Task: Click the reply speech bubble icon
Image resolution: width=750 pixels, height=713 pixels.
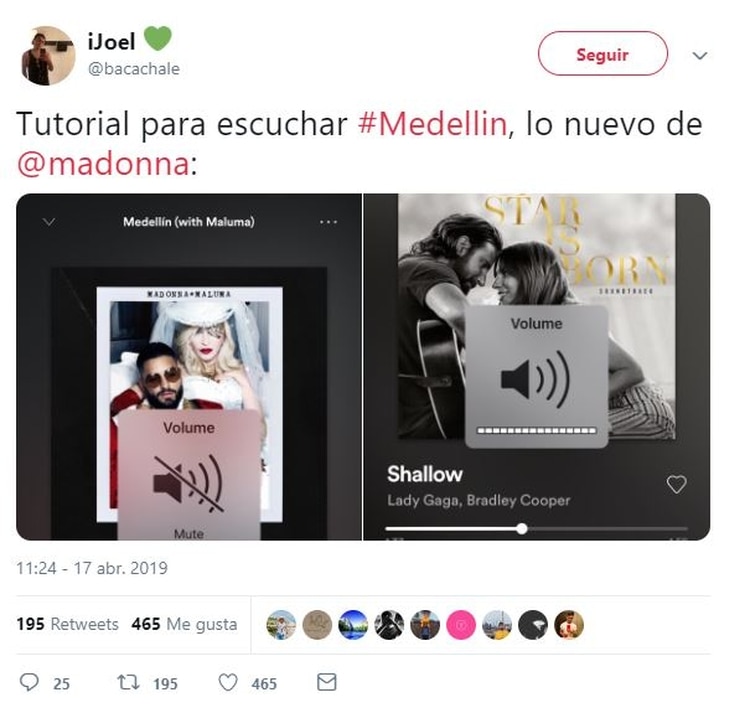Action: (x=29, y=682)
